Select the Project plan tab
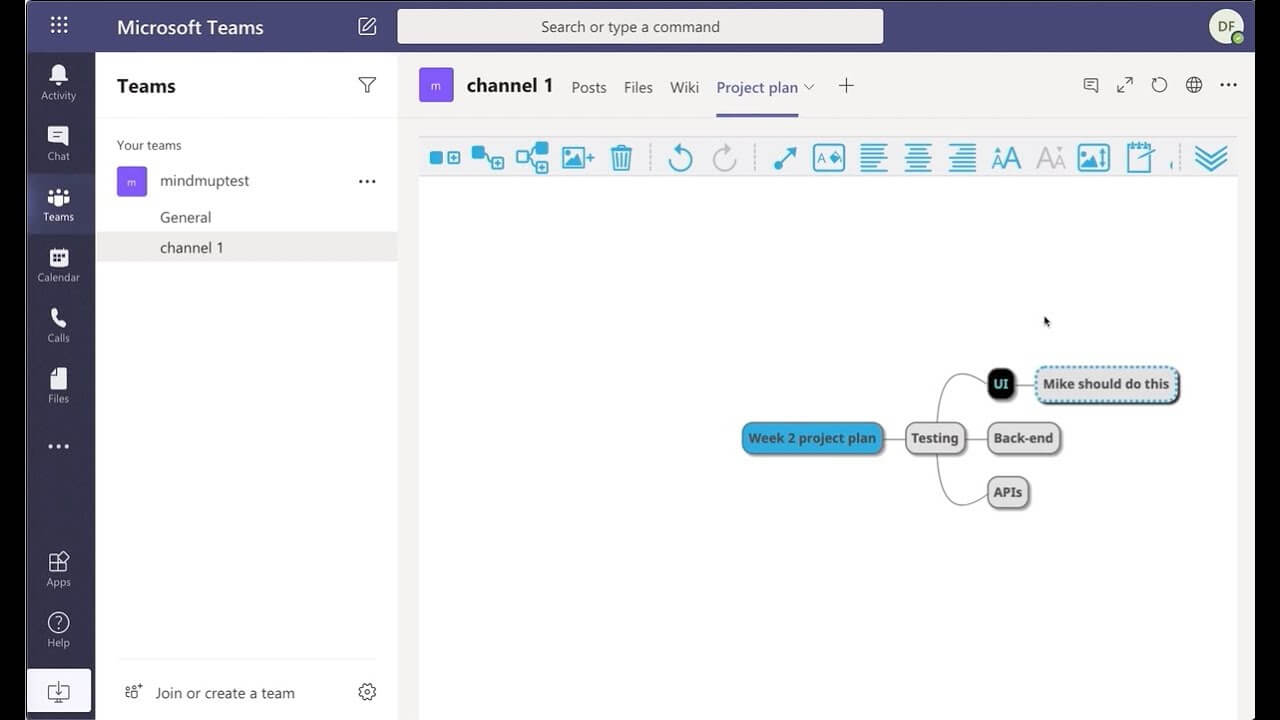Viewport: 1280px width, 720px height. point(757,87)
